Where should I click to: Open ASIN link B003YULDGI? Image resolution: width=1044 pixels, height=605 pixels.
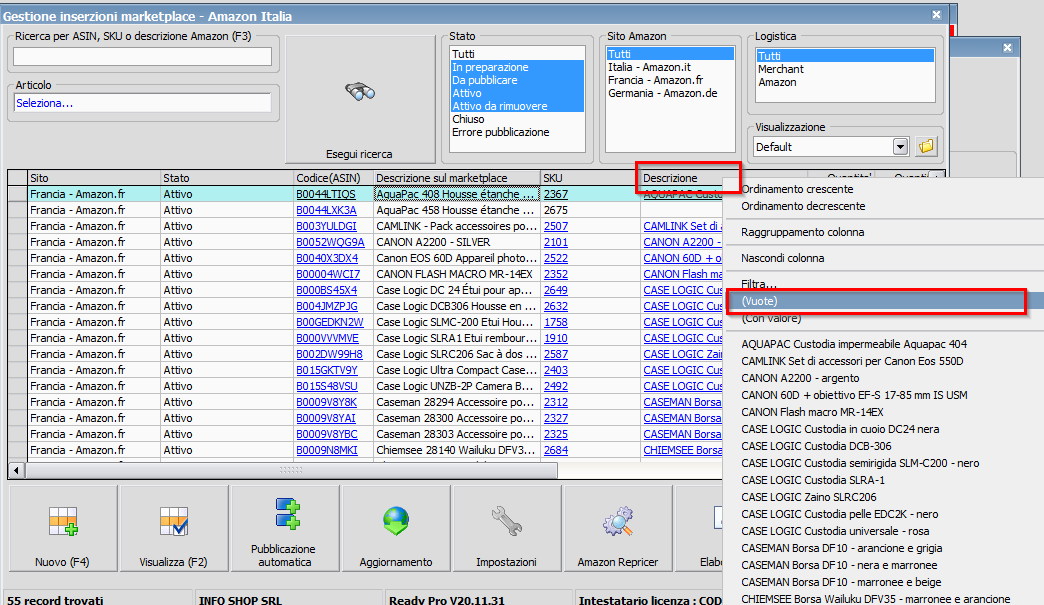(x=326, y=226)
